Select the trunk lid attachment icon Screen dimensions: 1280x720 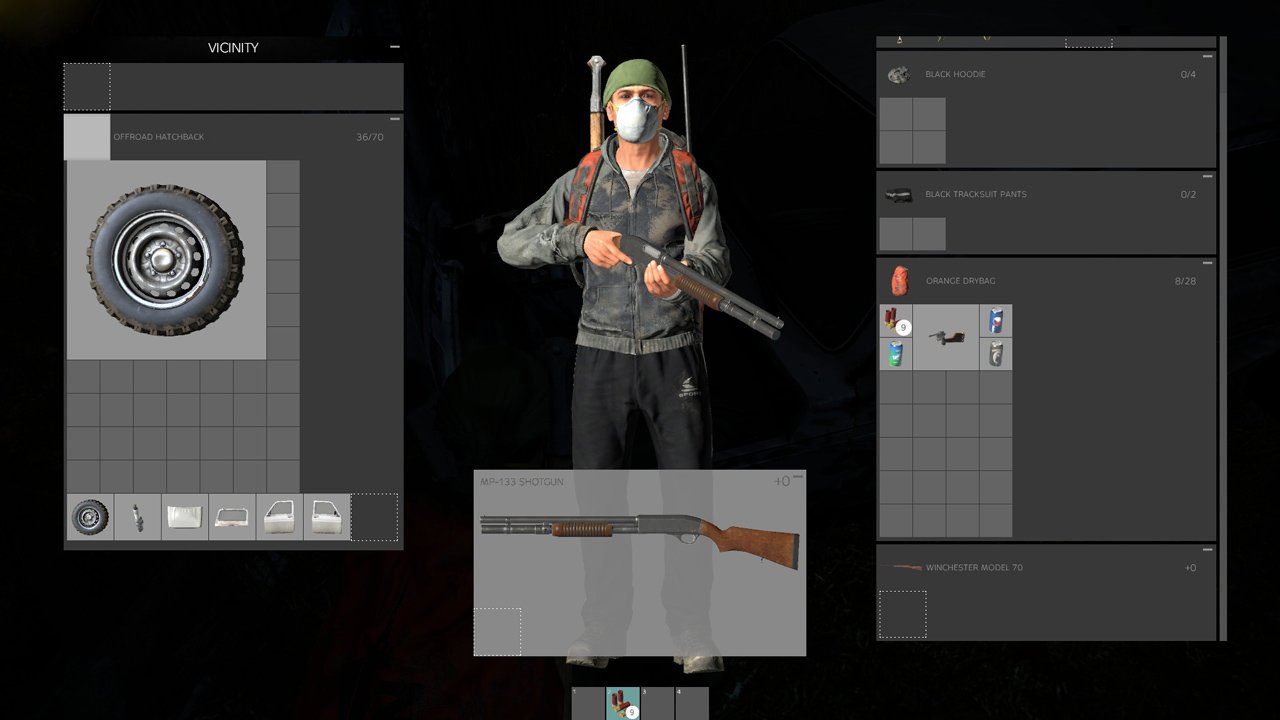point(232,517)
